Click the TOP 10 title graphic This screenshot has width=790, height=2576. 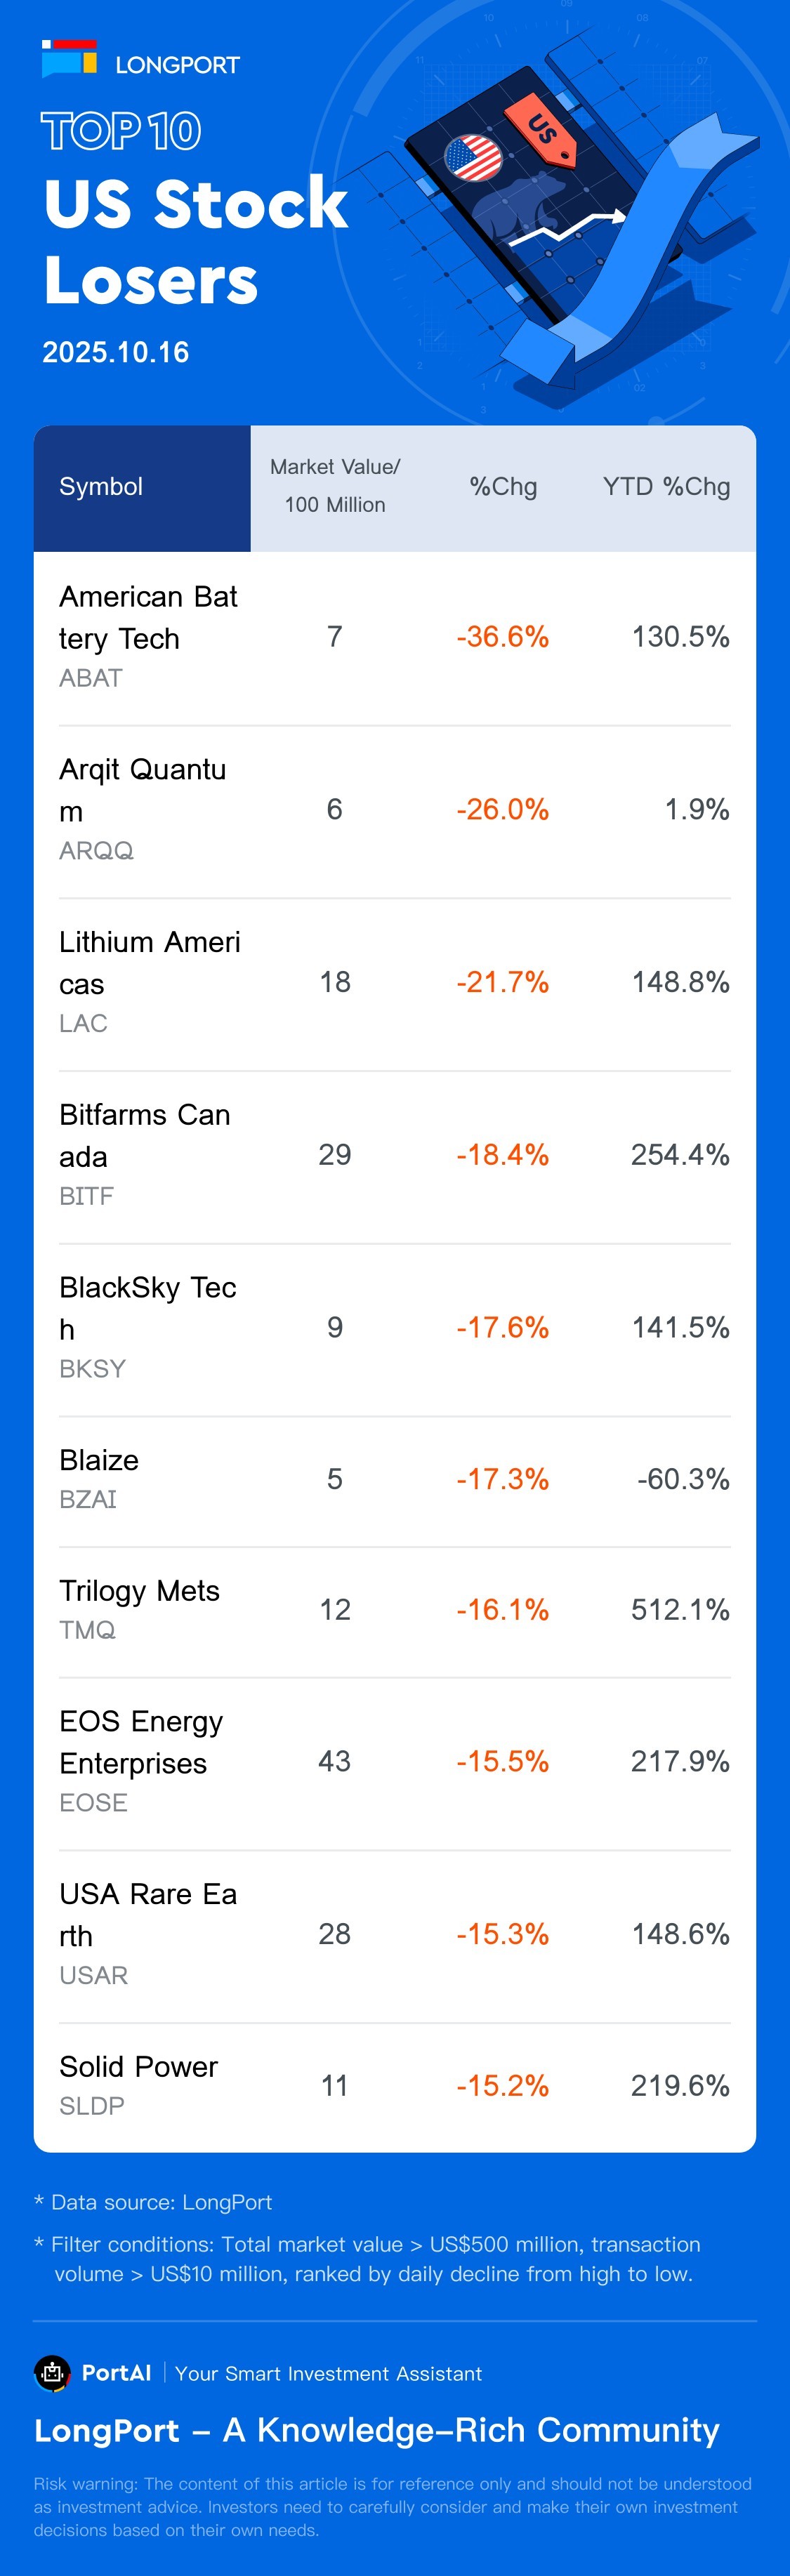(121, 131)
